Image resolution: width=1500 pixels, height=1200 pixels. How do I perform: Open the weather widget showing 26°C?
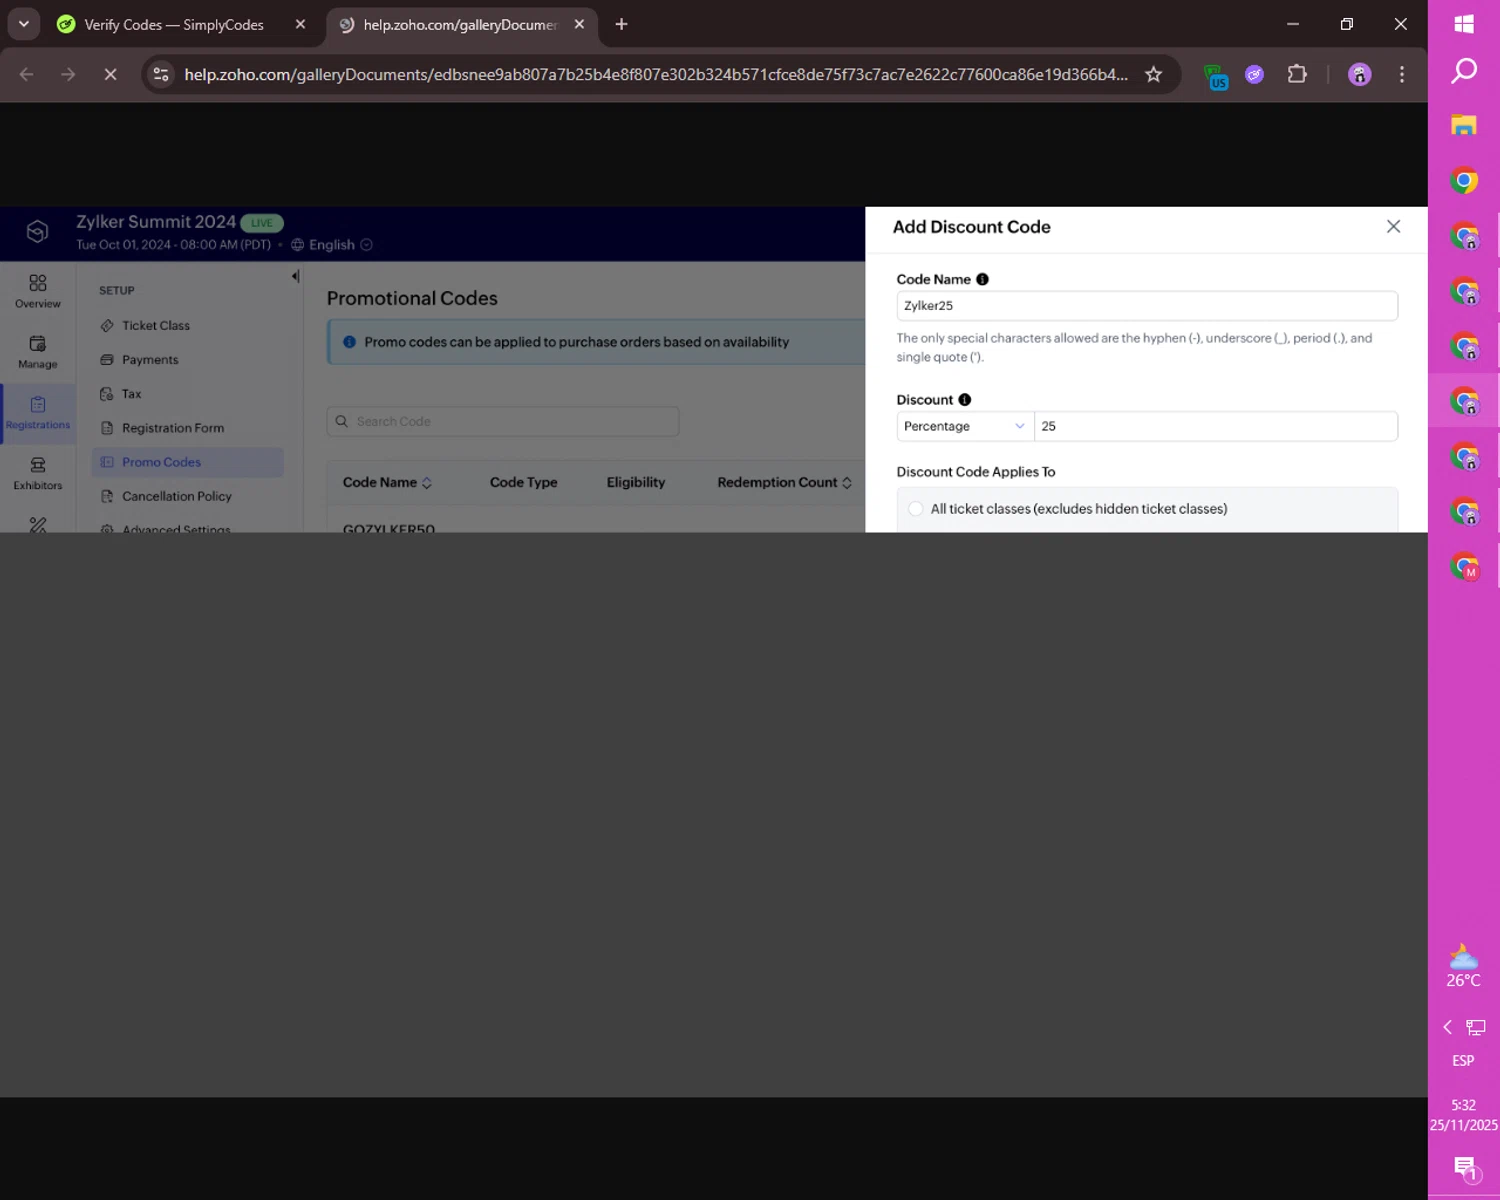(1463, 966)
